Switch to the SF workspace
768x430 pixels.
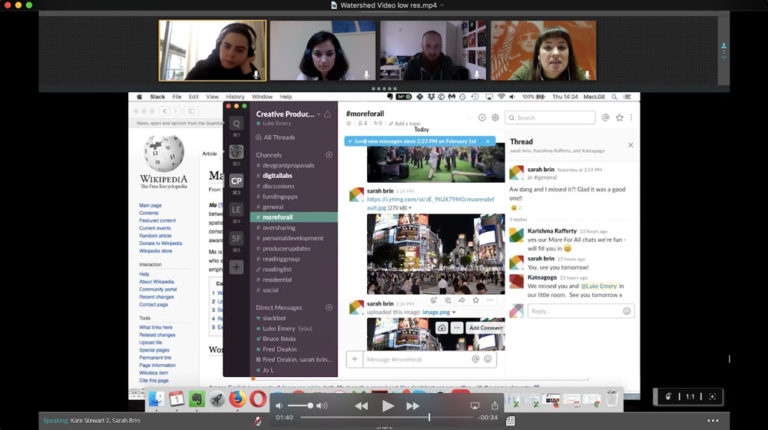(236, 238)
